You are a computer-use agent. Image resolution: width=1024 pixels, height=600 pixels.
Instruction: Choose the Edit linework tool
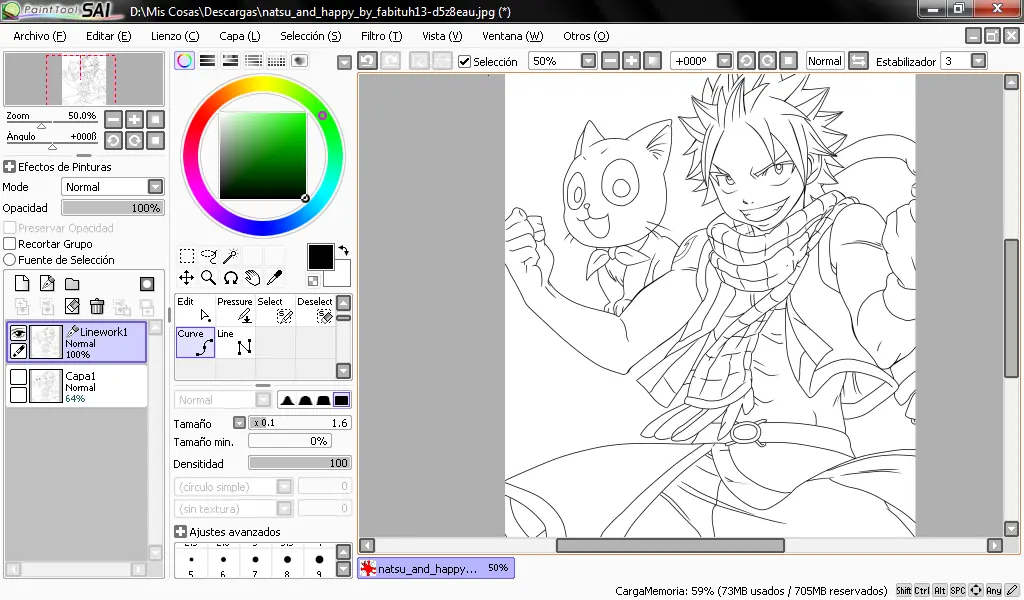195,310
